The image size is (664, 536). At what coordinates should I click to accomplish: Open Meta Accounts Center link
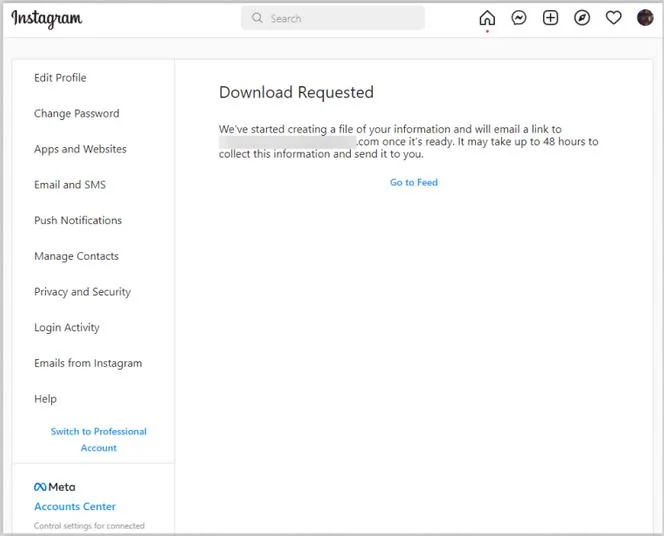(75, 506)
